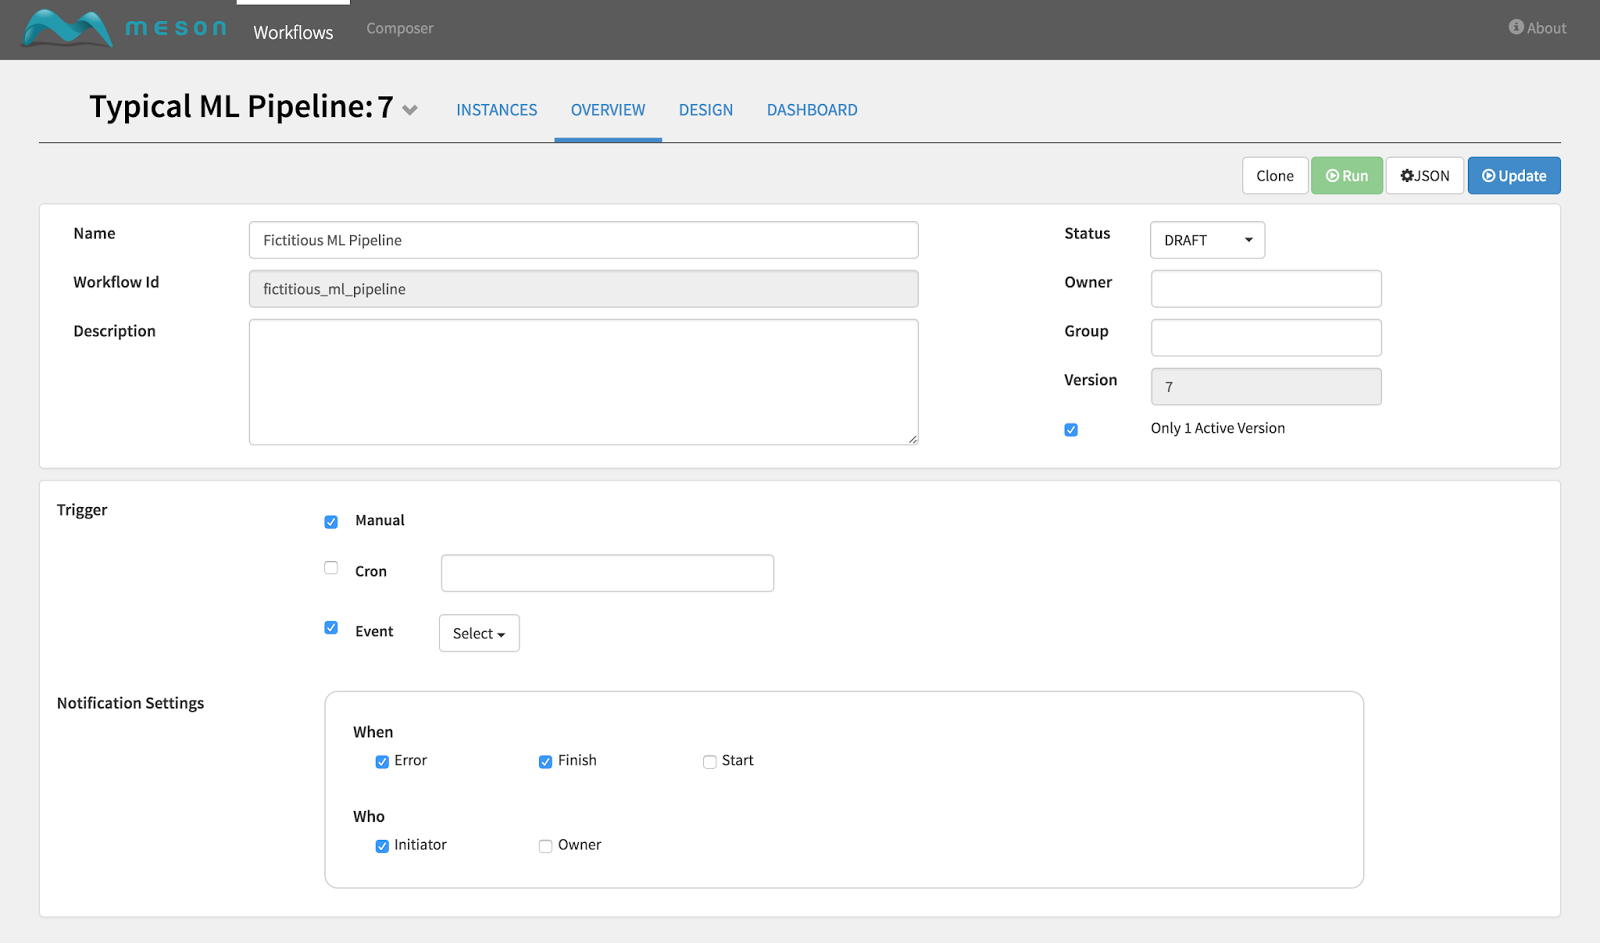This screenshot has height=943, width=1600.
Task: Switch to the Instances tab
Action: point(497,110)
